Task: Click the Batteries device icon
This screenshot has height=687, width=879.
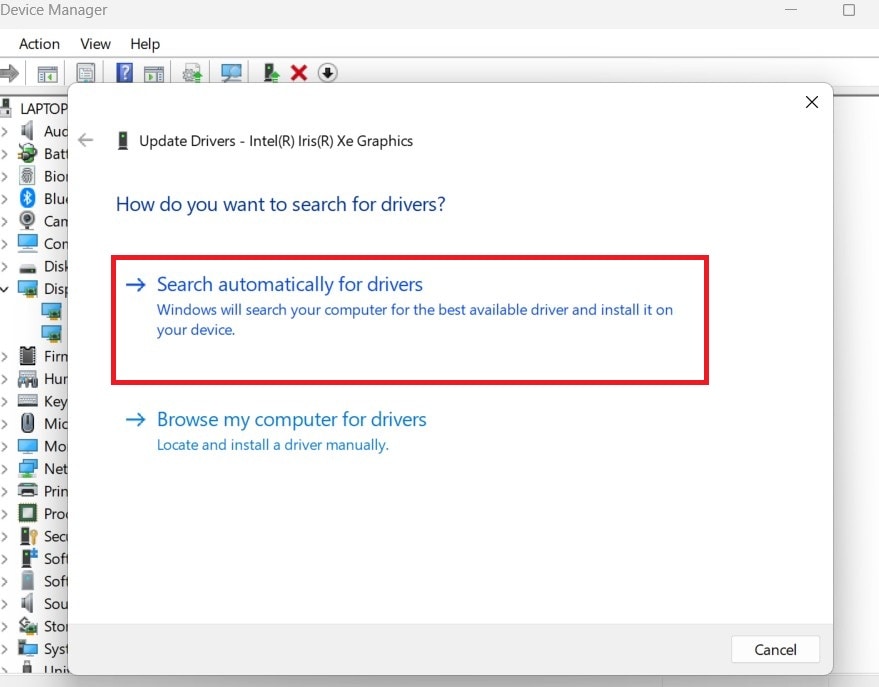Action: click(x=27, y=153)
